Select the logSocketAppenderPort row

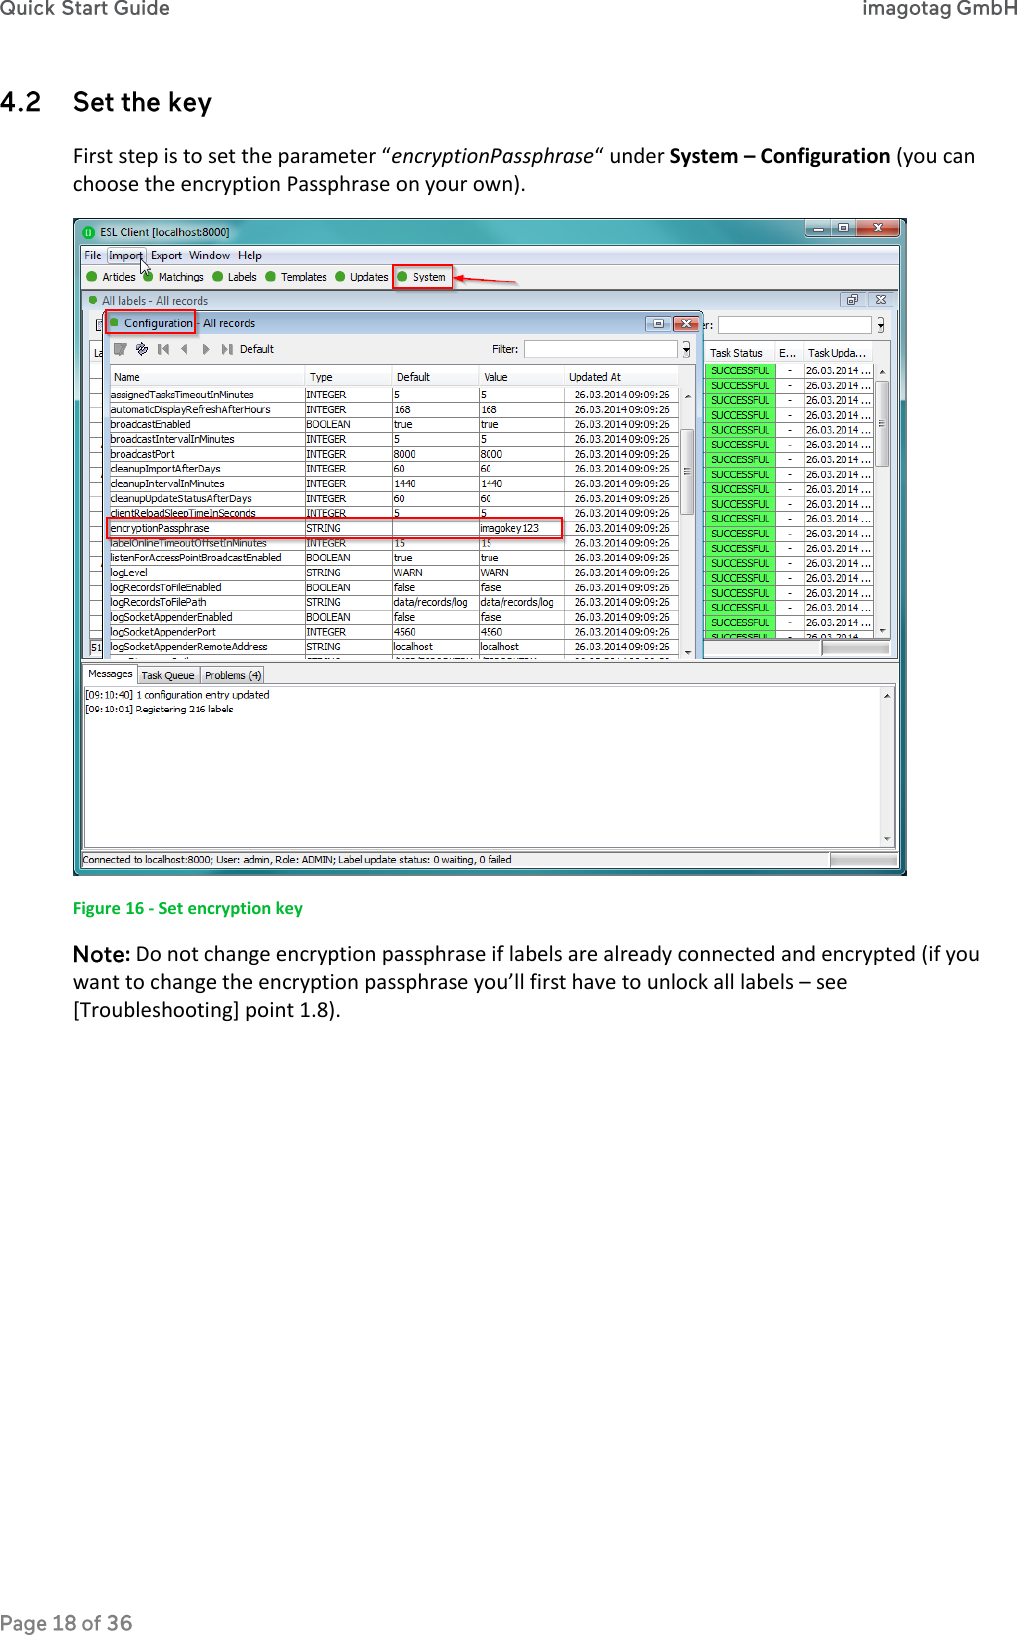394,632
